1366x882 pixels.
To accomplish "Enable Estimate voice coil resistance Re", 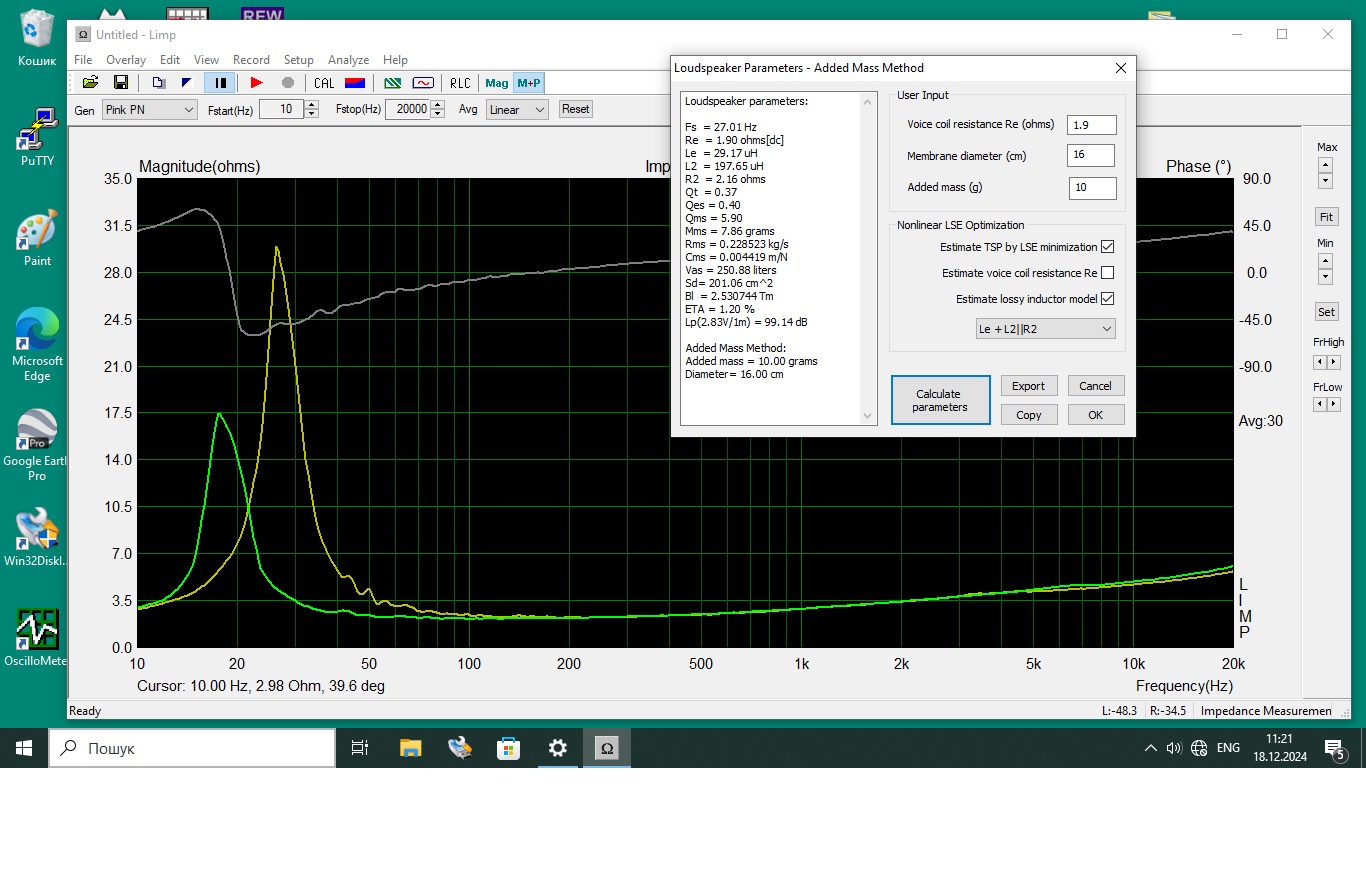I will point(1107,273).
